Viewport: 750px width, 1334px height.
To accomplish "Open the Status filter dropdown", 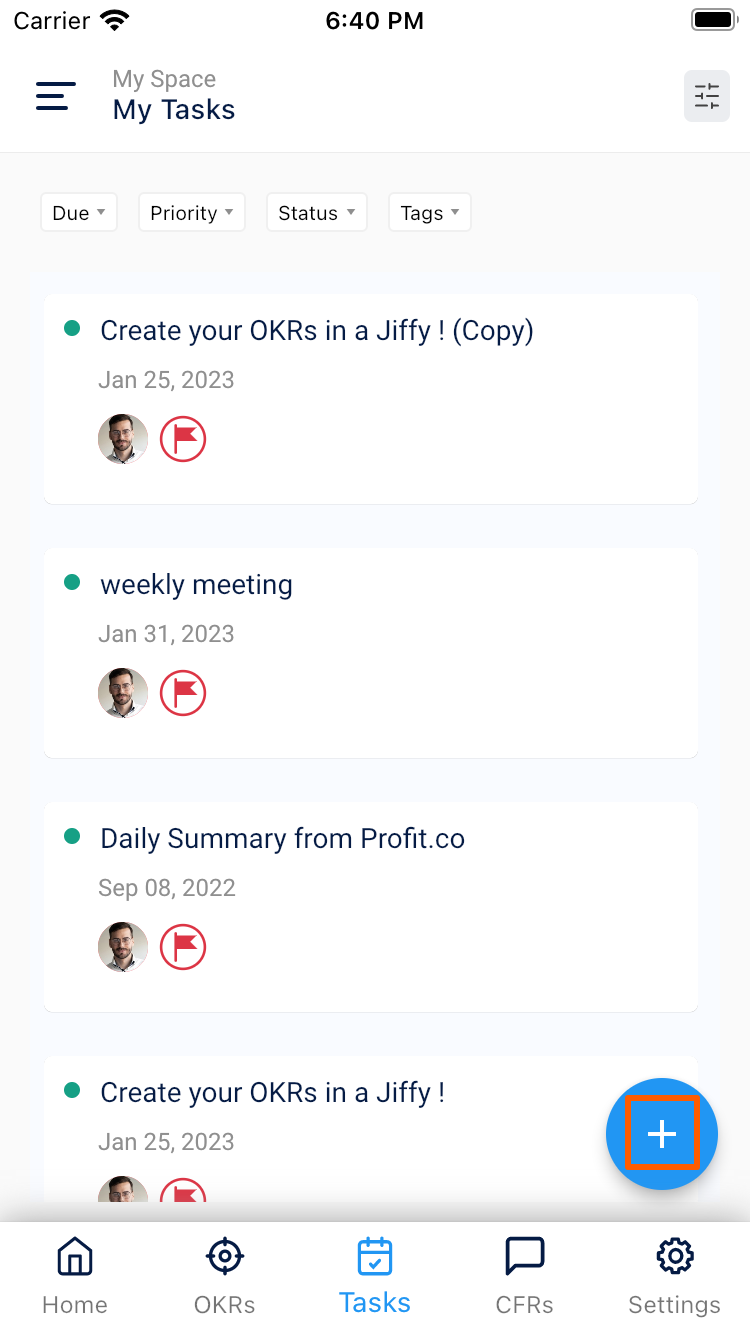I will point(316,212).
